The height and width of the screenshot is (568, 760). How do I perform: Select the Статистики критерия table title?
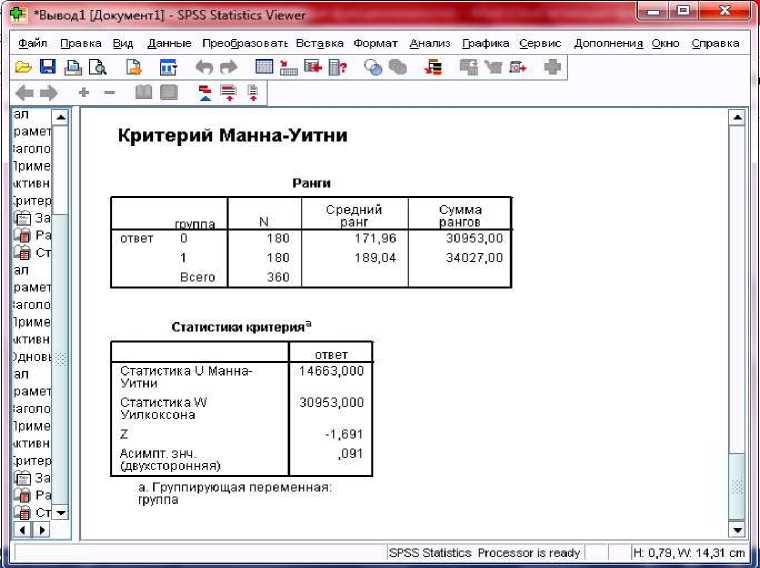pos(241,327)
